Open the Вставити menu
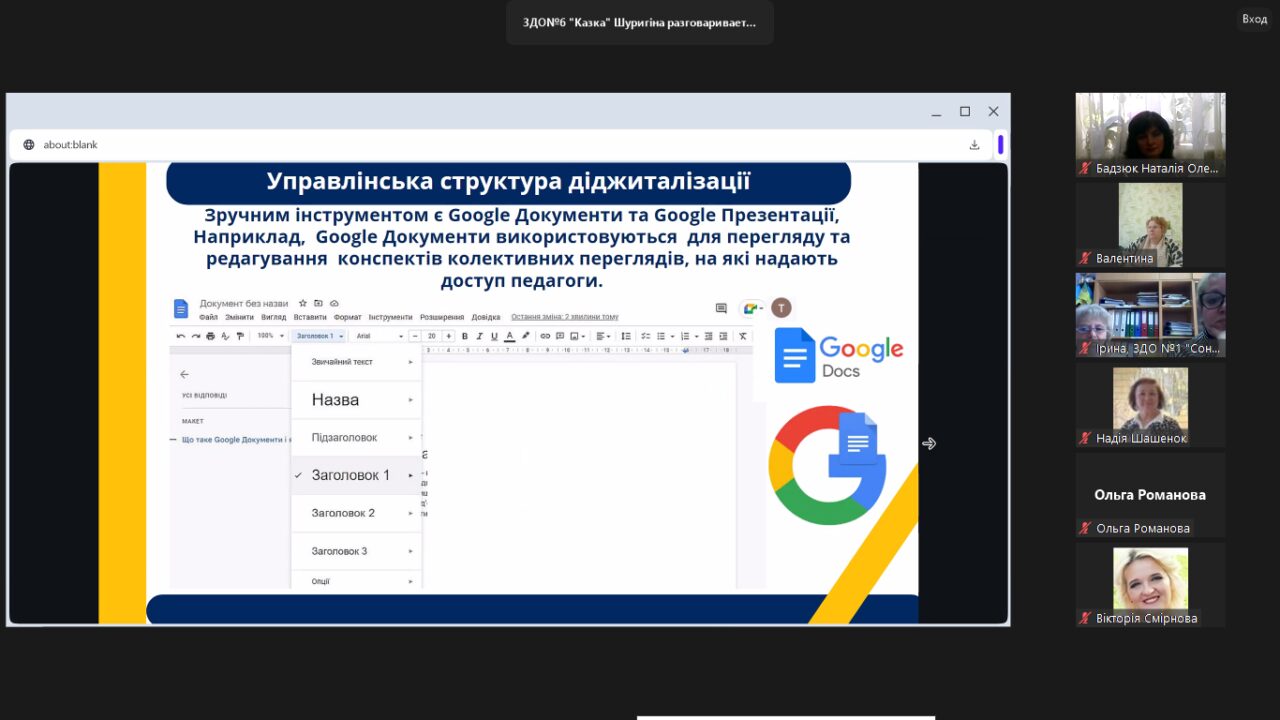The image size is (1280, 720). (310, 317)
